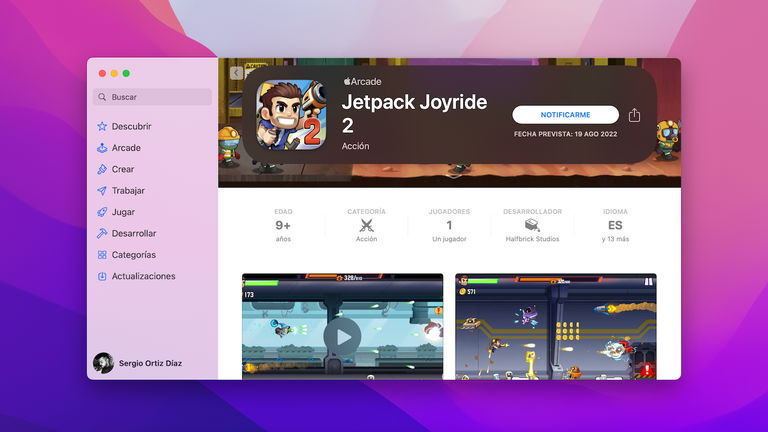Minimize the App Store window

click(114, 73)
